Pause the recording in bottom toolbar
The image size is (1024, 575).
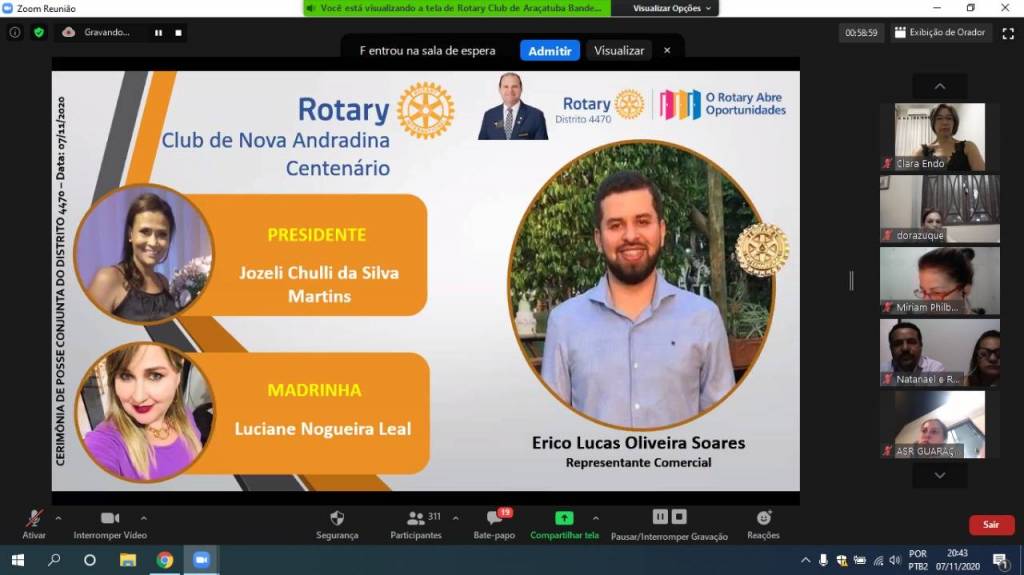click(660, 517)
